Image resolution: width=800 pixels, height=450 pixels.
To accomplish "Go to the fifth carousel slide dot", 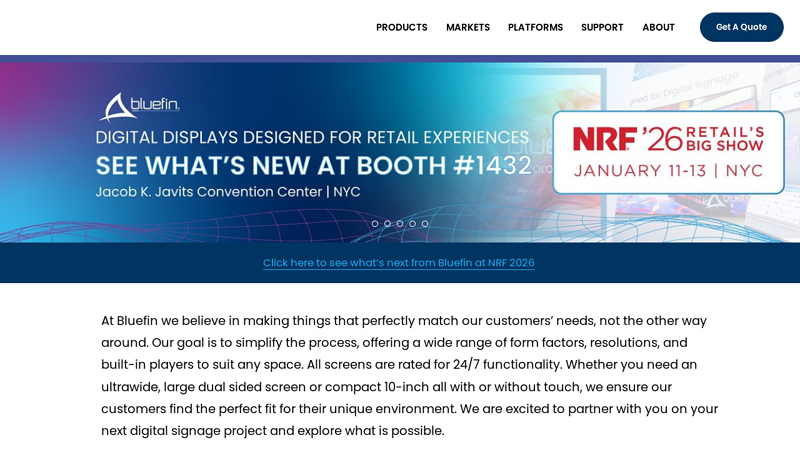I will [x=425, y=224].
